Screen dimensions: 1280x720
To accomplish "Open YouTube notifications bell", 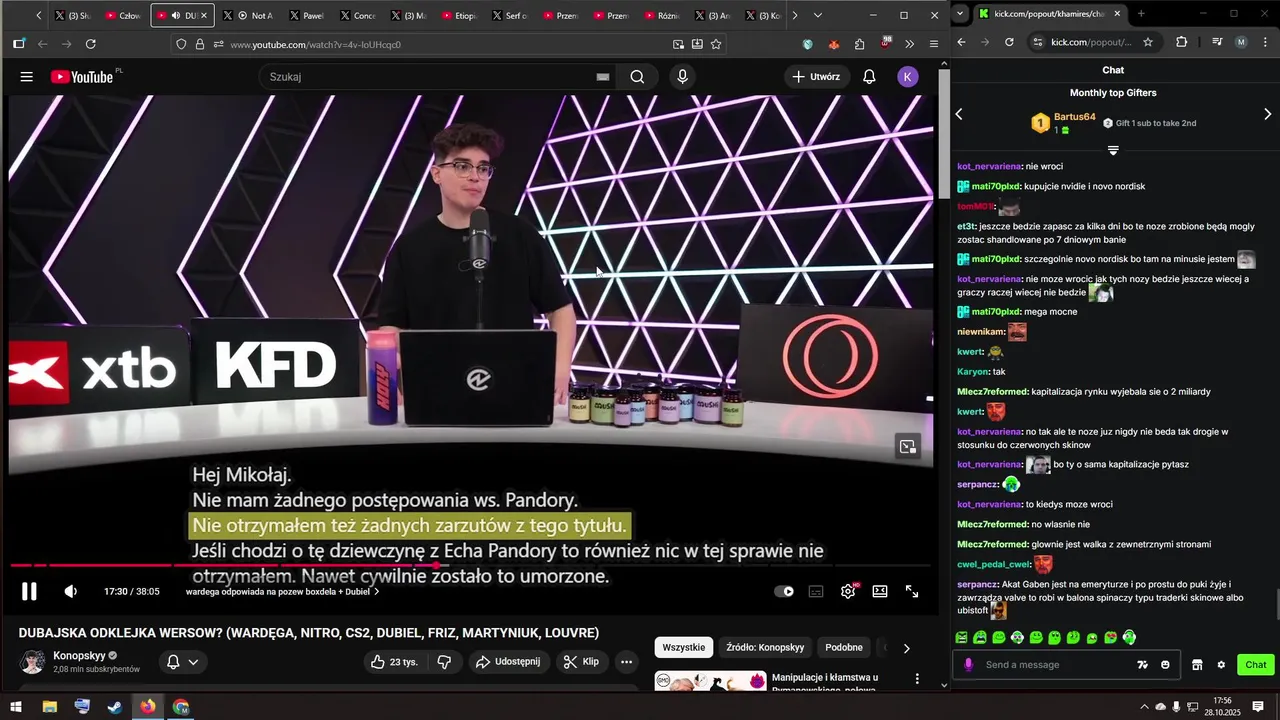I will pyautogui.click(x=869, y=77).
